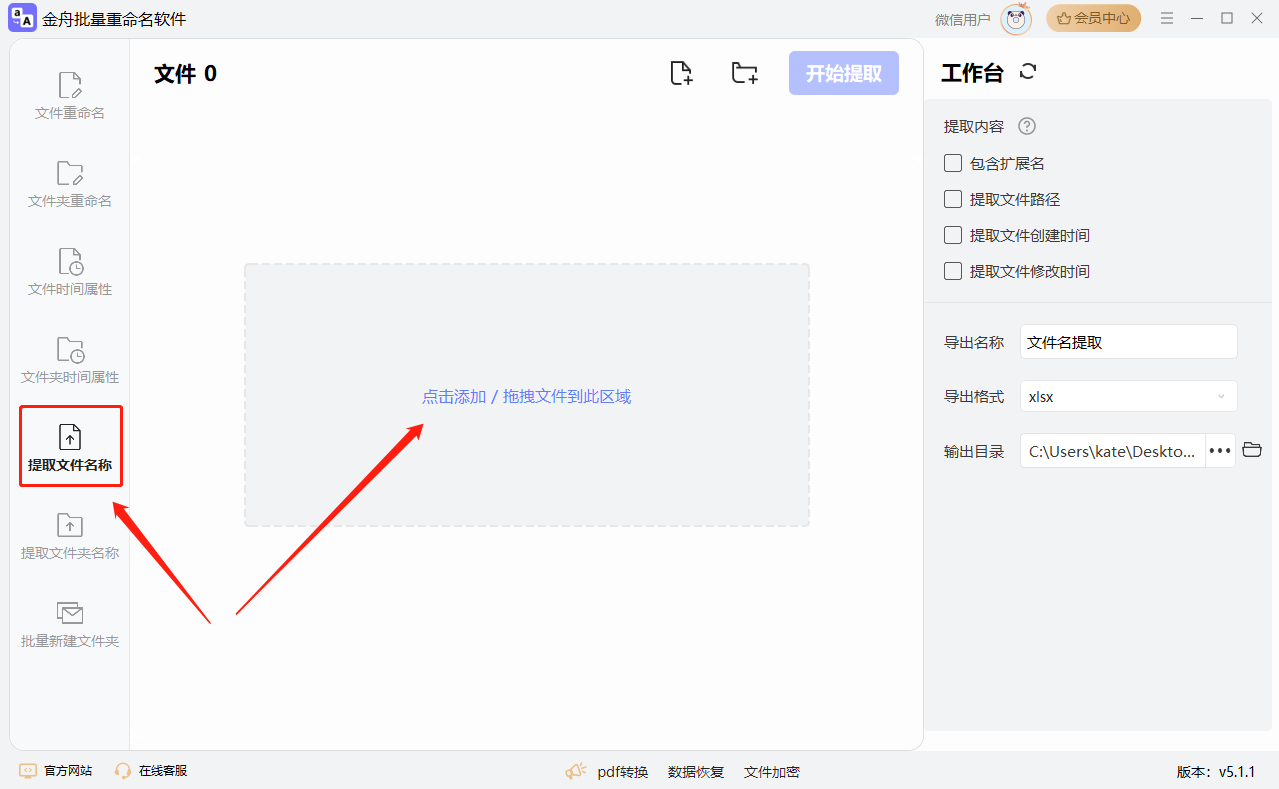Enable the 包含扩展名 checkbox
This screenshot has height=789, width=1279.
tap(953, 163)
